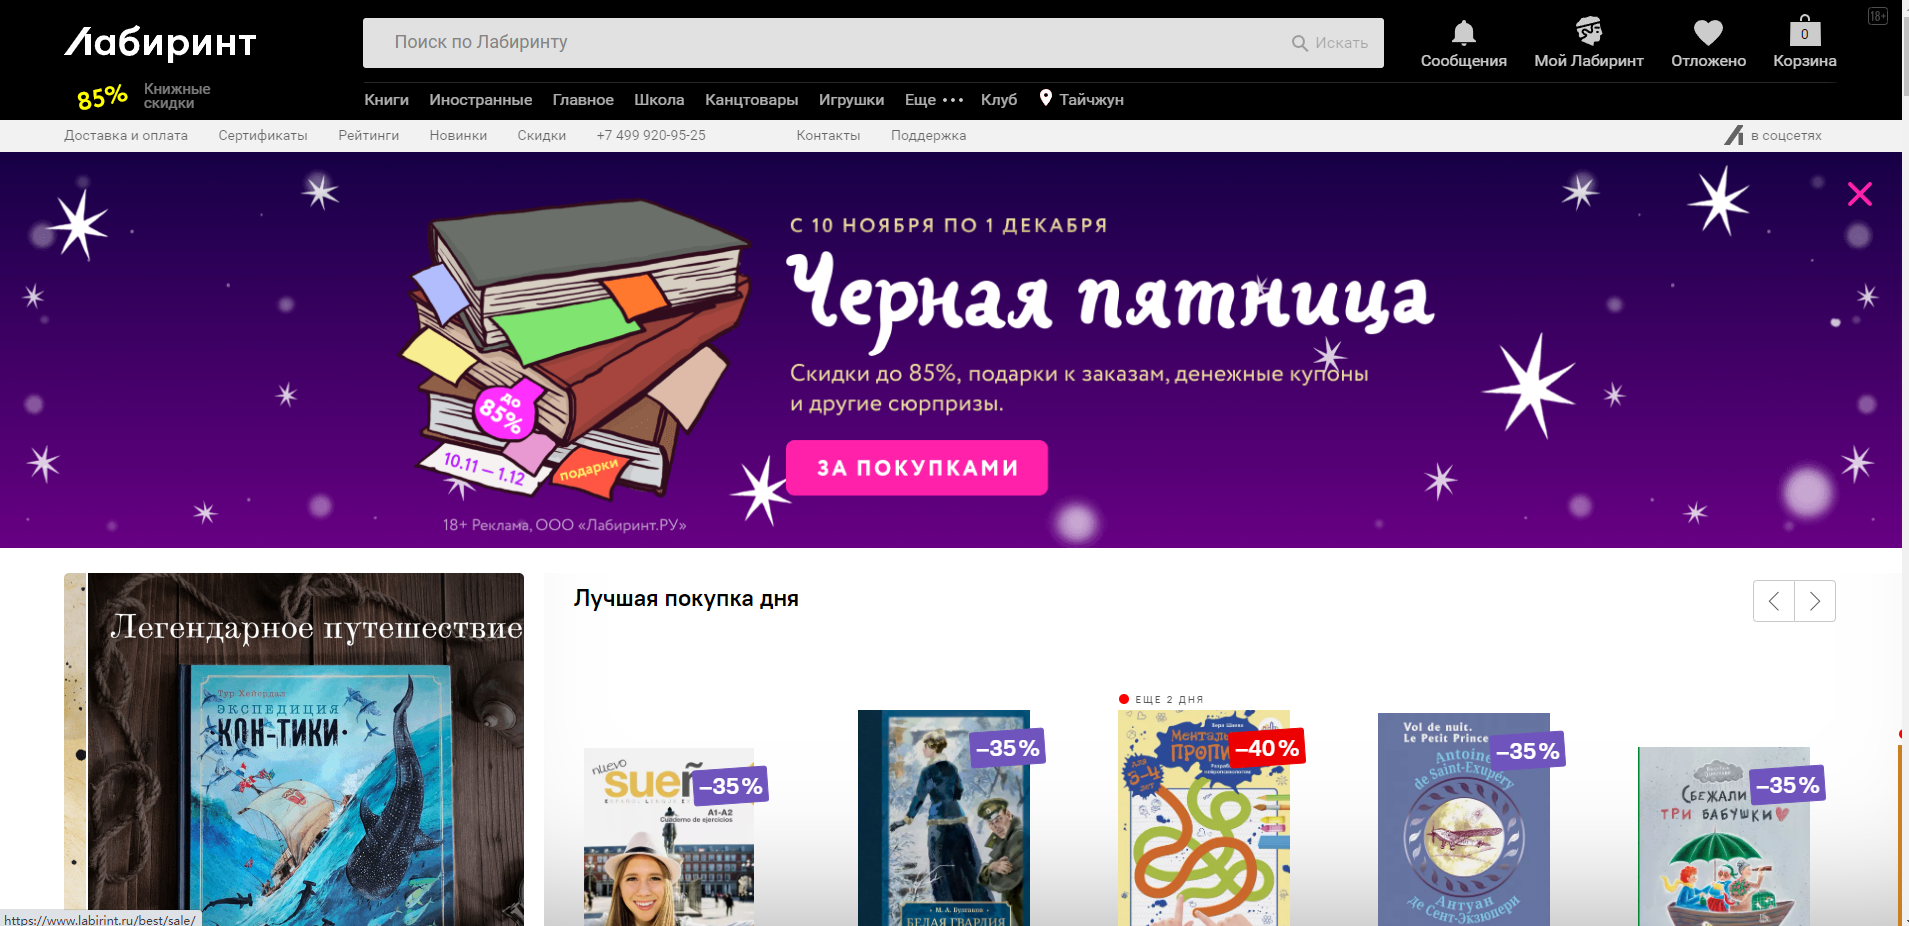Click the Лабиринт logo
Image resolution: width=1909 pixels, height=926 pixels.
pos(161,43)
